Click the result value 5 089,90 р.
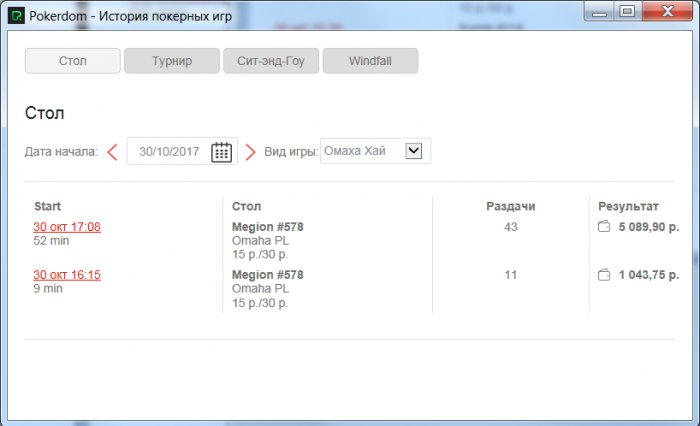Image resolution: width=700 pixels, height=426 pixels. (649, 227)
